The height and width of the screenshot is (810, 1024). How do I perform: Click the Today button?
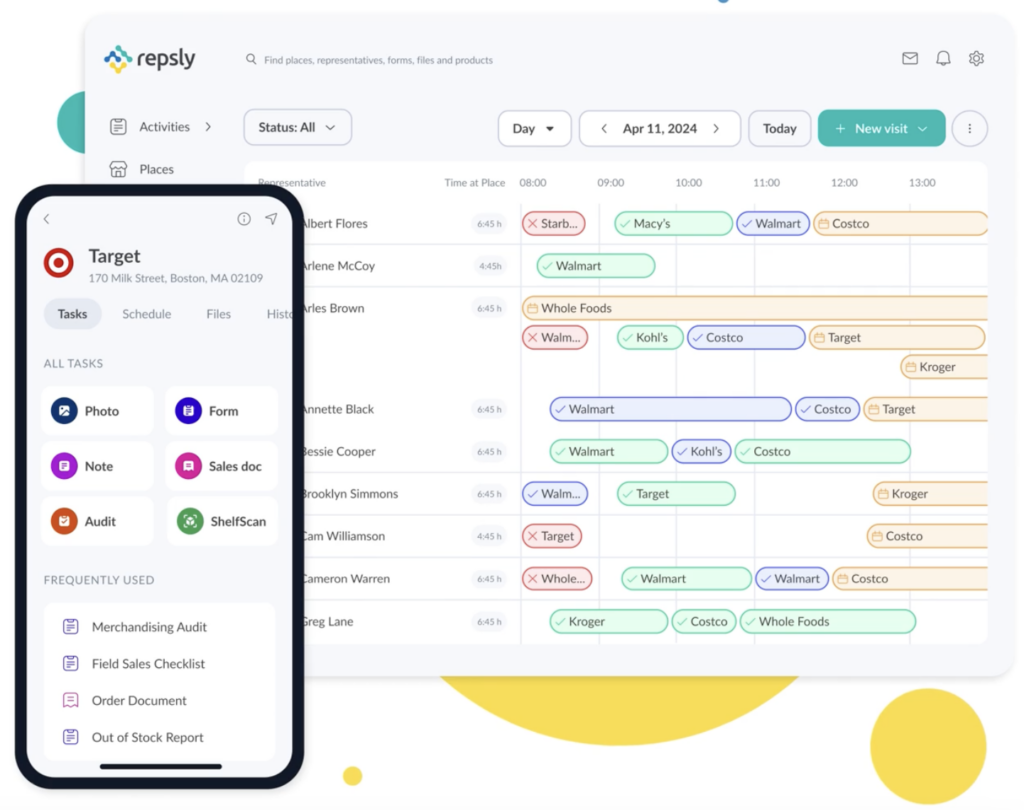tap(779, 128)
